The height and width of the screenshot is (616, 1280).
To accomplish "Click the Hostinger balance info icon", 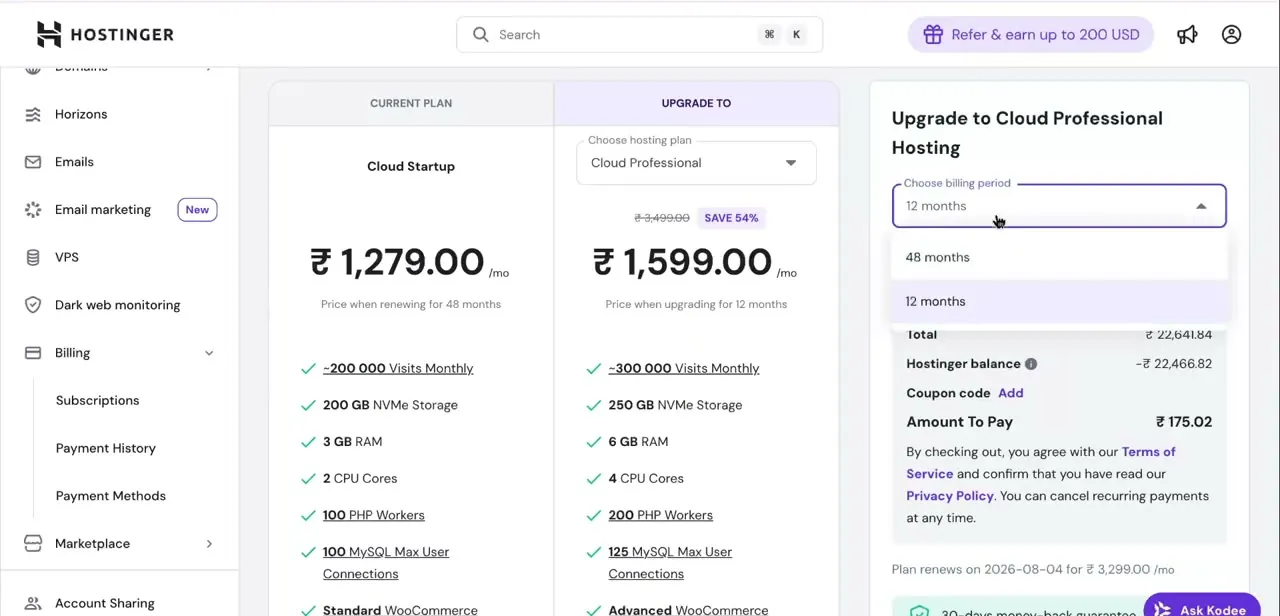I will coord(1031,364).
